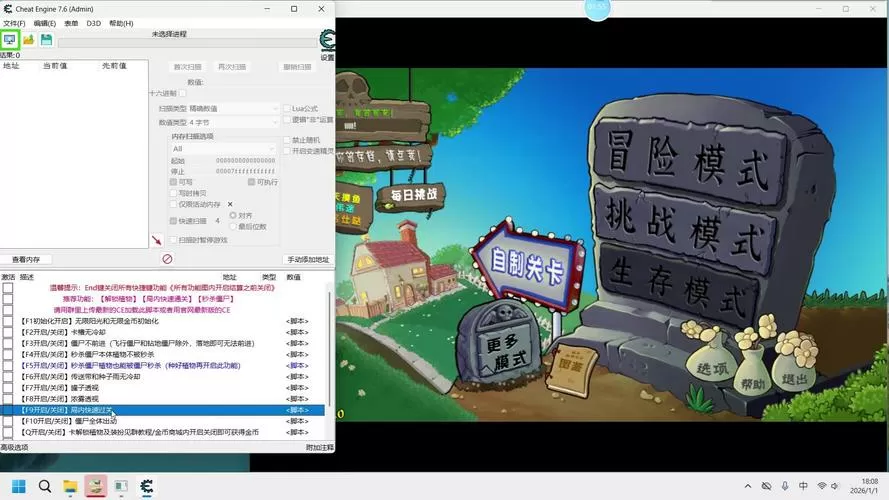This screenshot has width=889, height=500.
Task: Select the 最后位数 radio button
Action: tap(233, 226)
